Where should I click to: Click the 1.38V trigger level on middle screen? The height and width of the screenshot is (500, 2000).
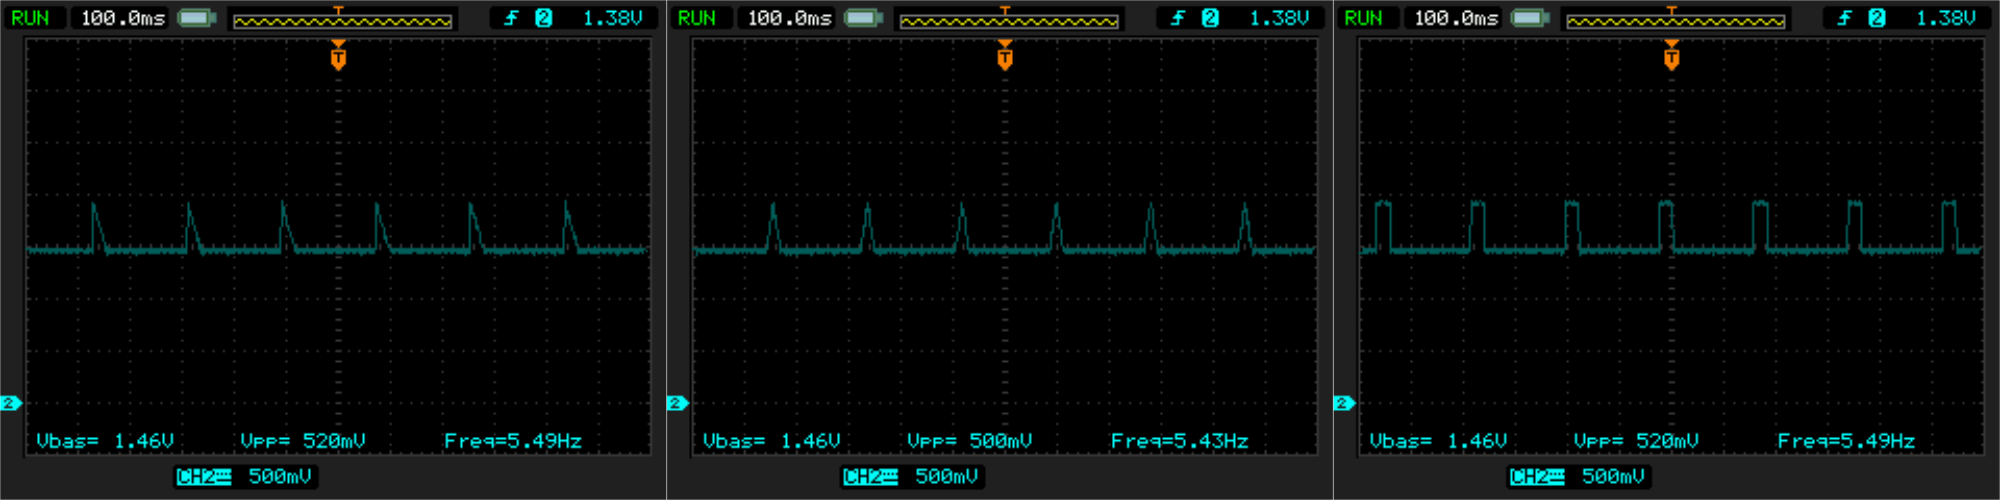click(x=1279, y=18)
